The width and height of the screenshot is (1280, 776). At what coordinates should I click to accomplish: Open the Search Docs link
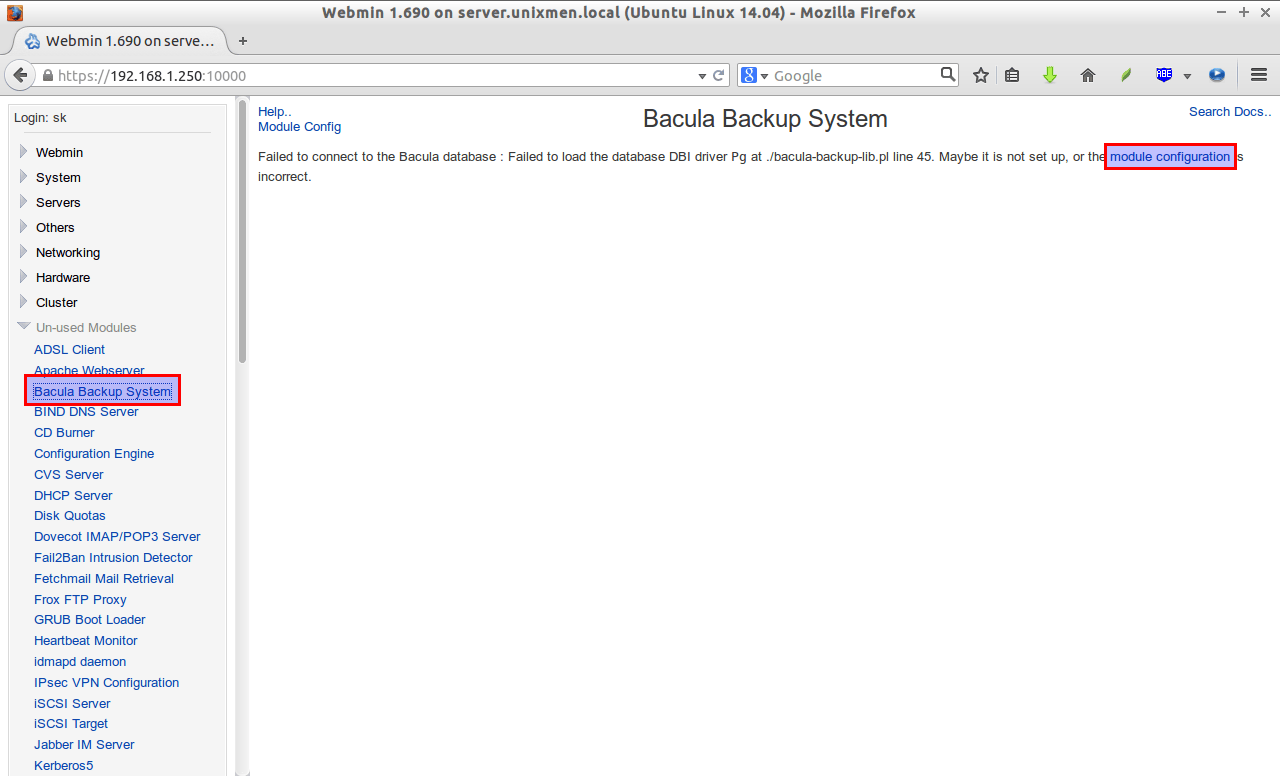[x=1229, y=112]
